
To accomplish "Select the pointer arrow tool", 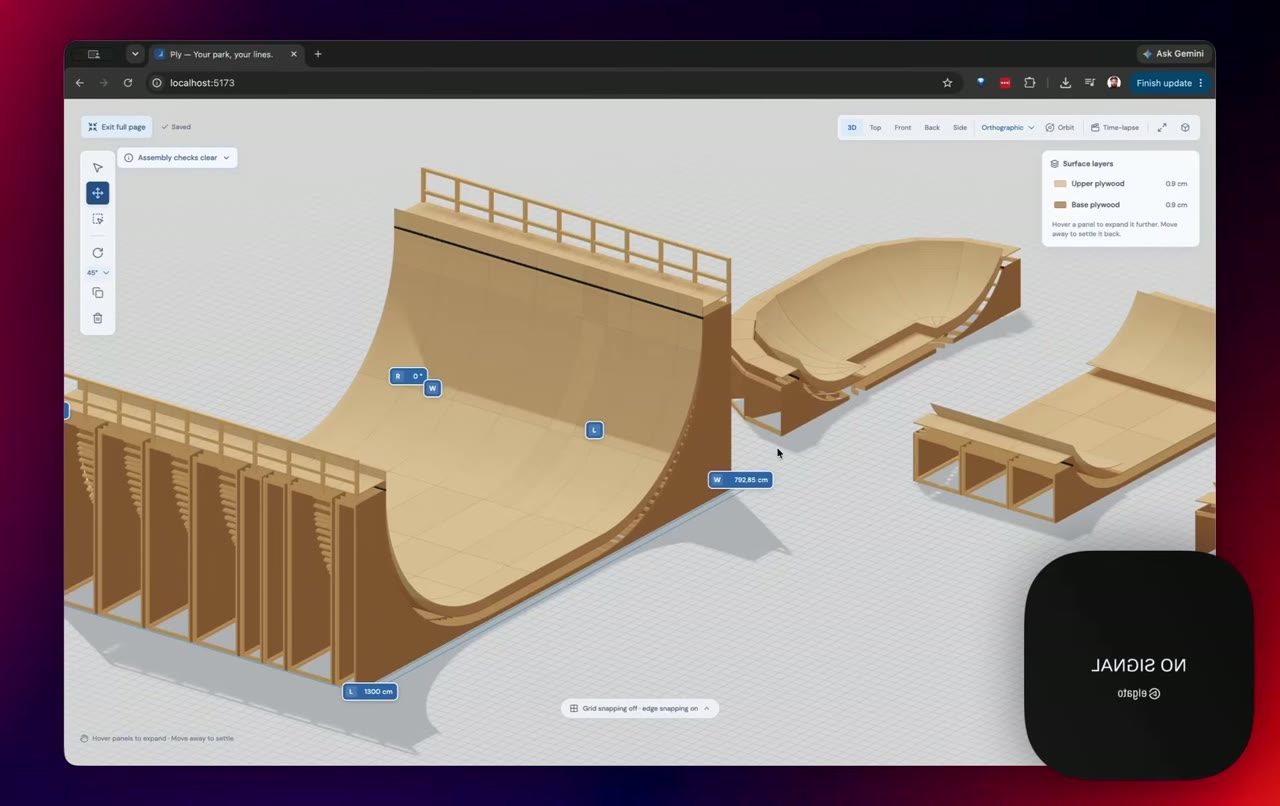I will click(97, 167).
